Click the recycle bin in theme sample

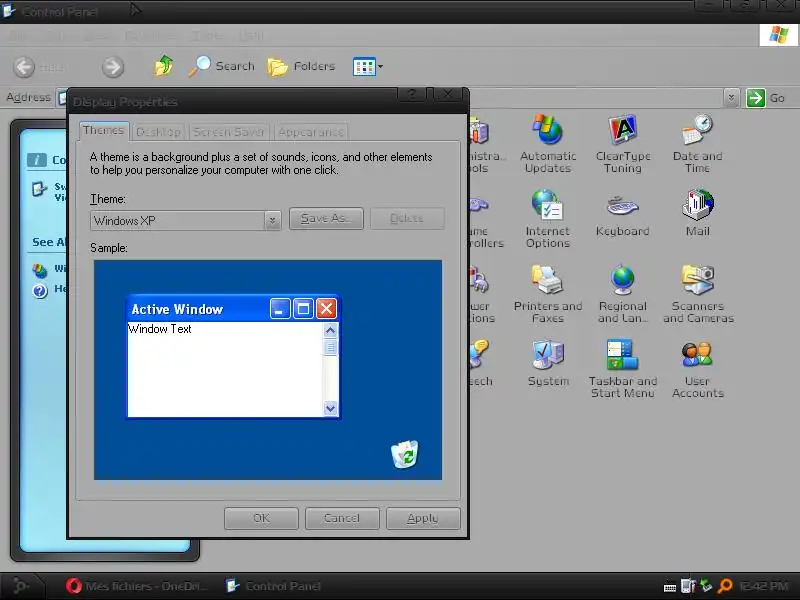(x=405, y=454)
